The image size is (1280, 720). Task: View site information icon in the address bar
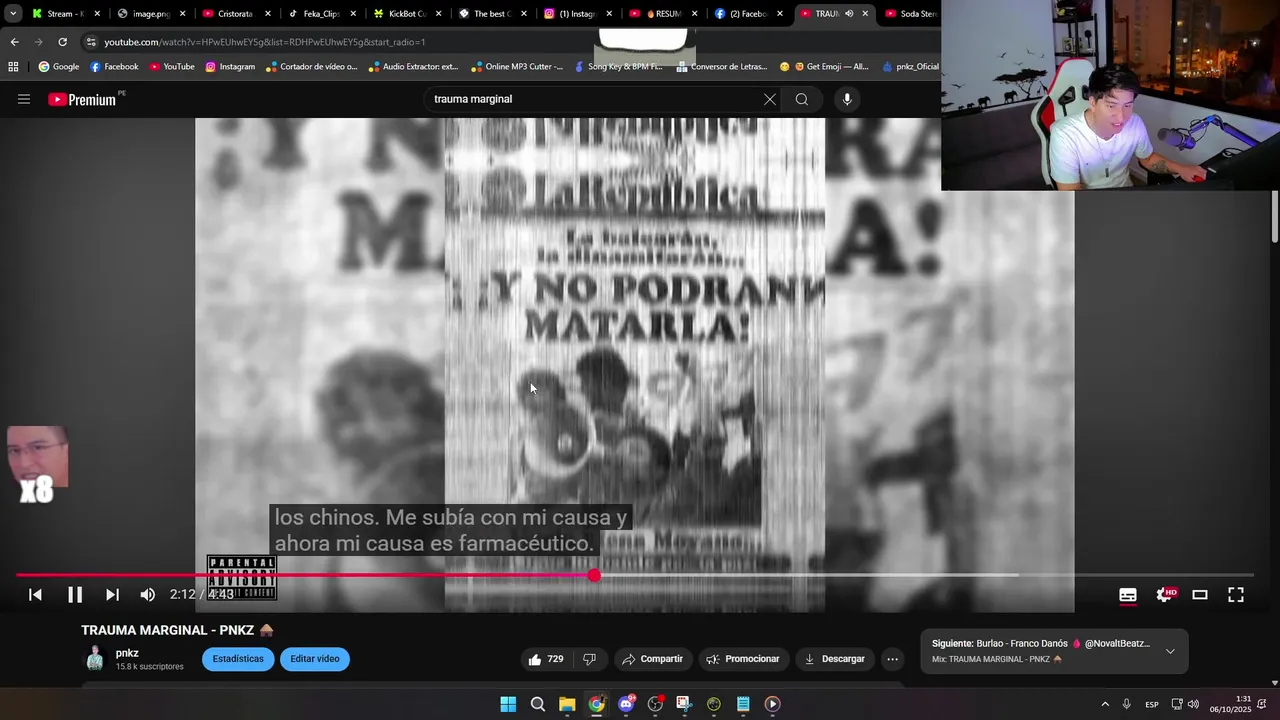click(91, 42)
